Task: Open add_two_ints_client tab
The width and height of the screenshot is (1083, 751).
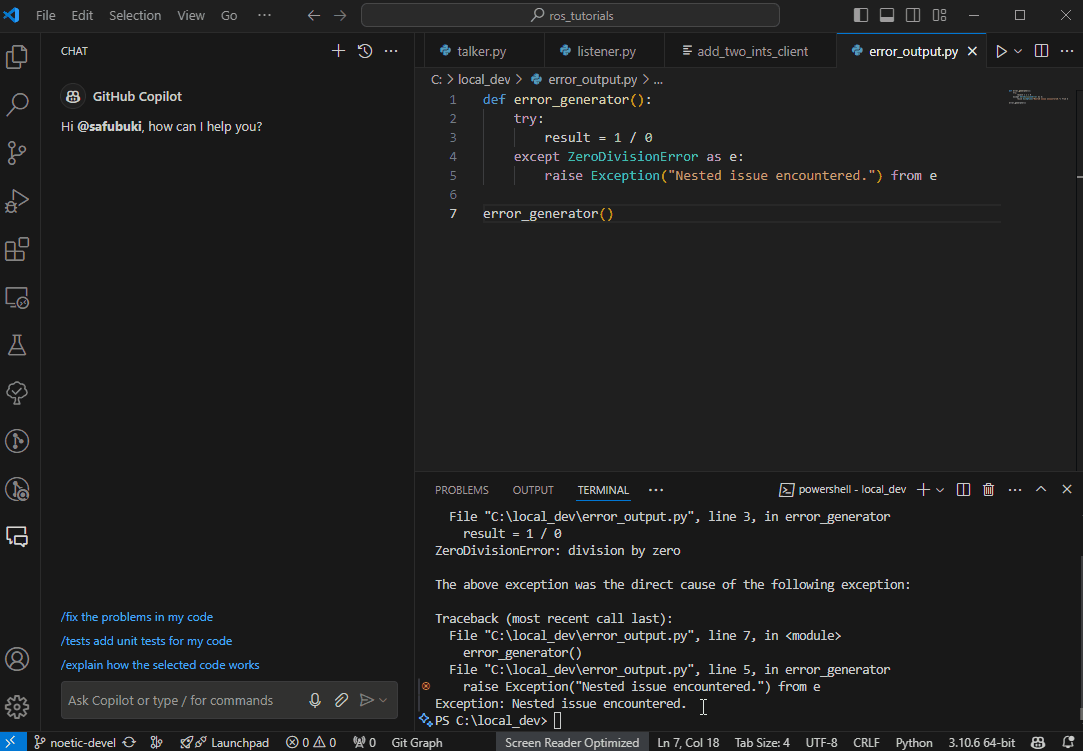Action: 751,51
